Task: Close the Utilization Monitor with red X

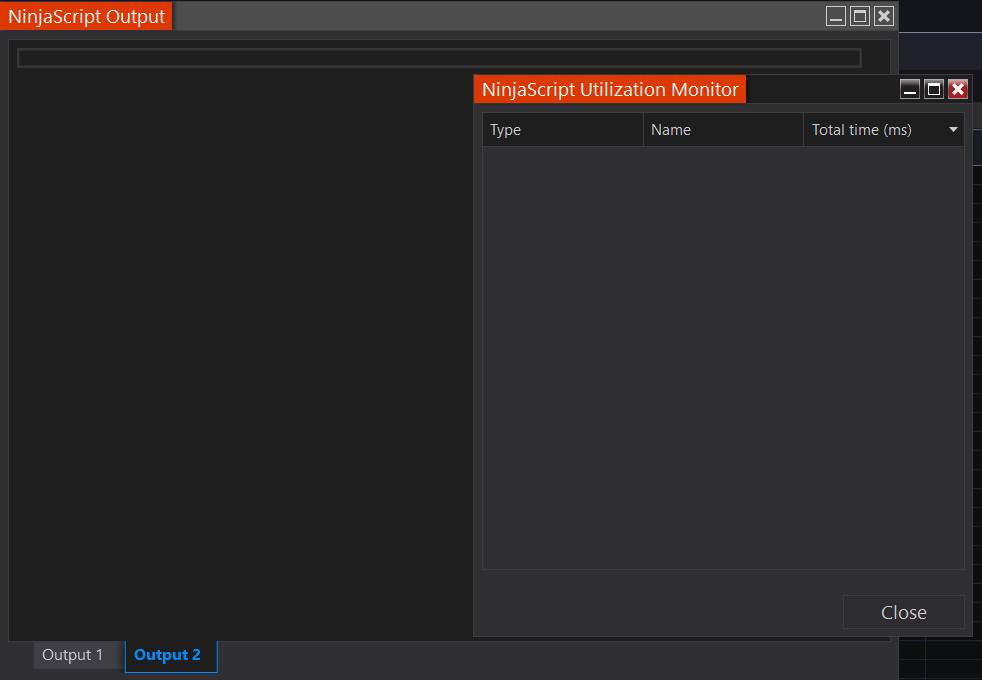Action: pos(958,90)
